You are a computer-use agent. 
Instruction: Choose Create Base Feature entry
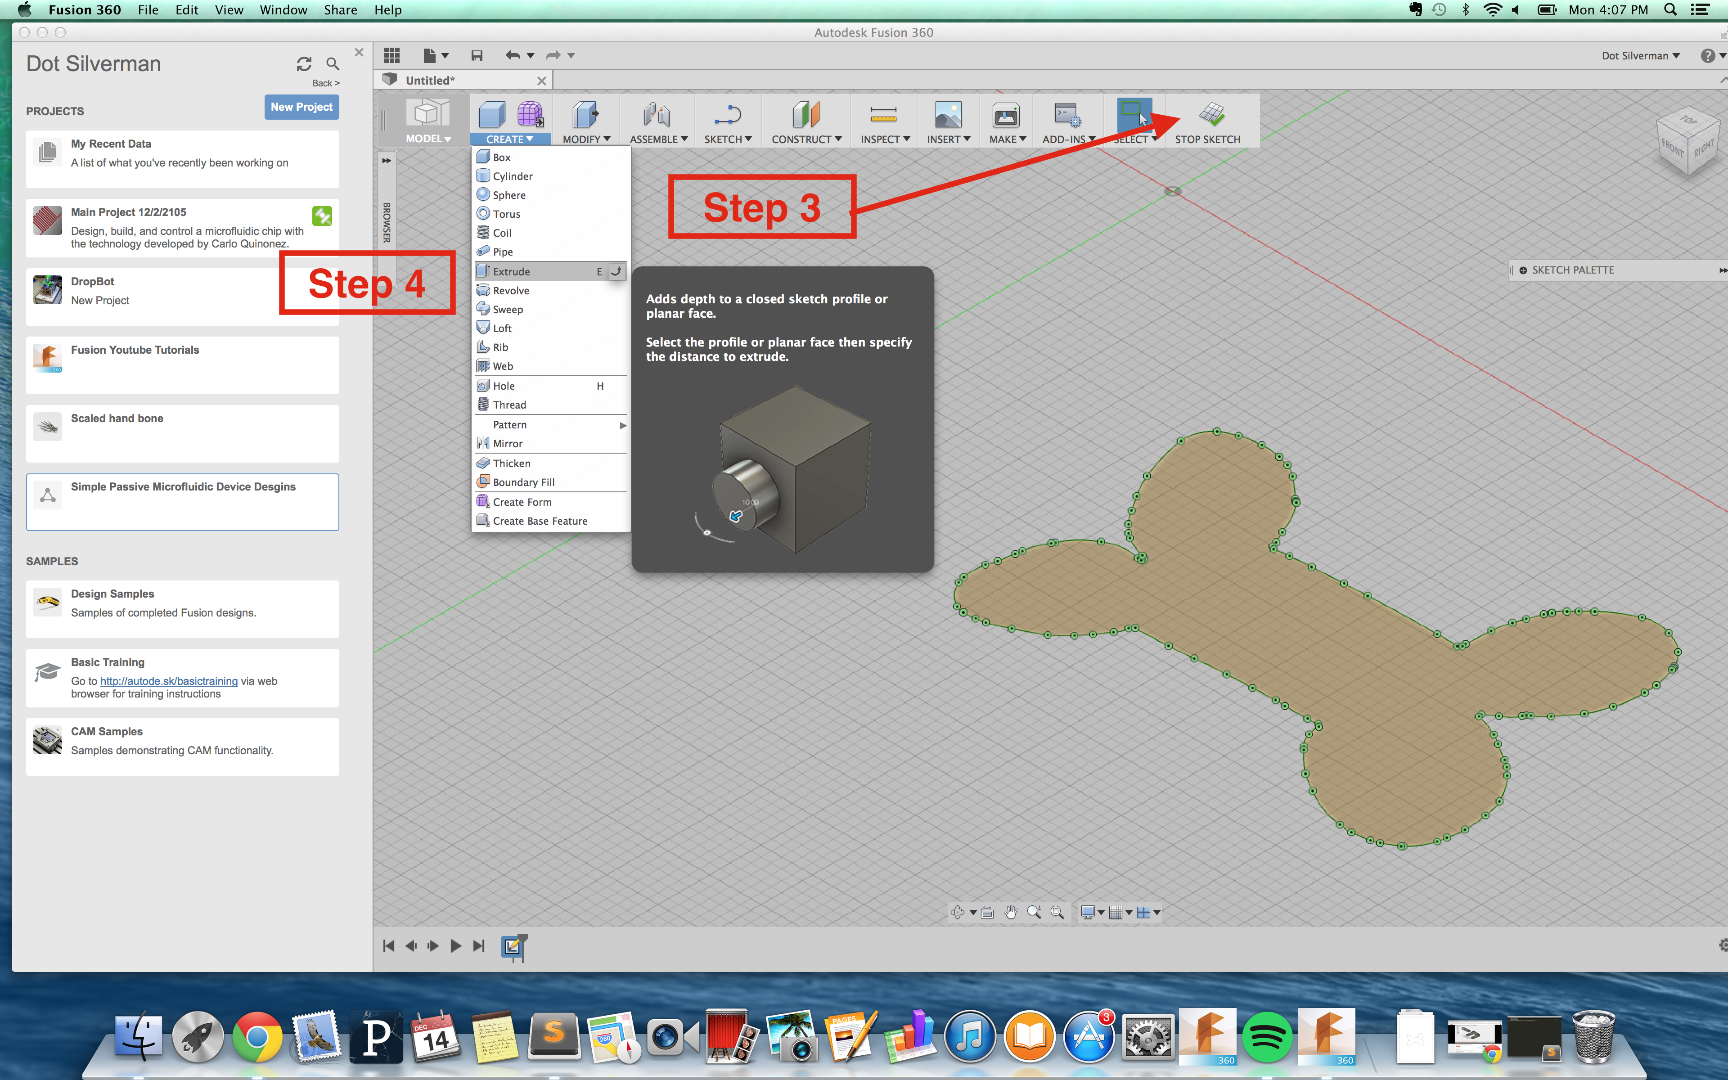point(551,521)
